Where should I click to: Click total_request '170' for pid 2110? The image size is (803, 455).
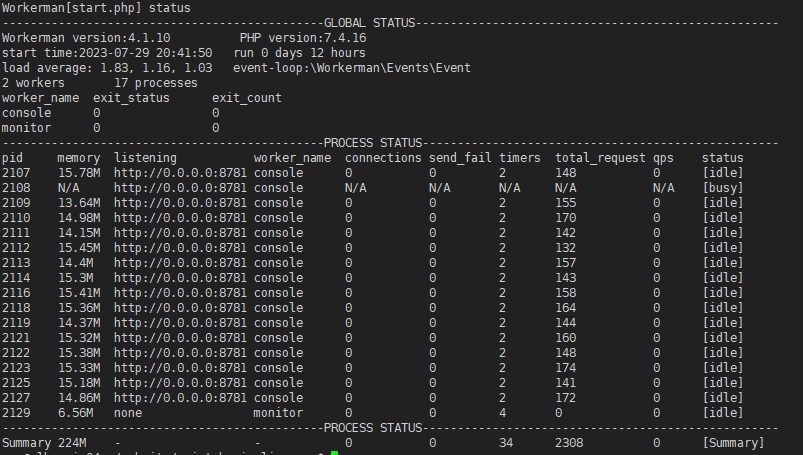click(566, 218)
